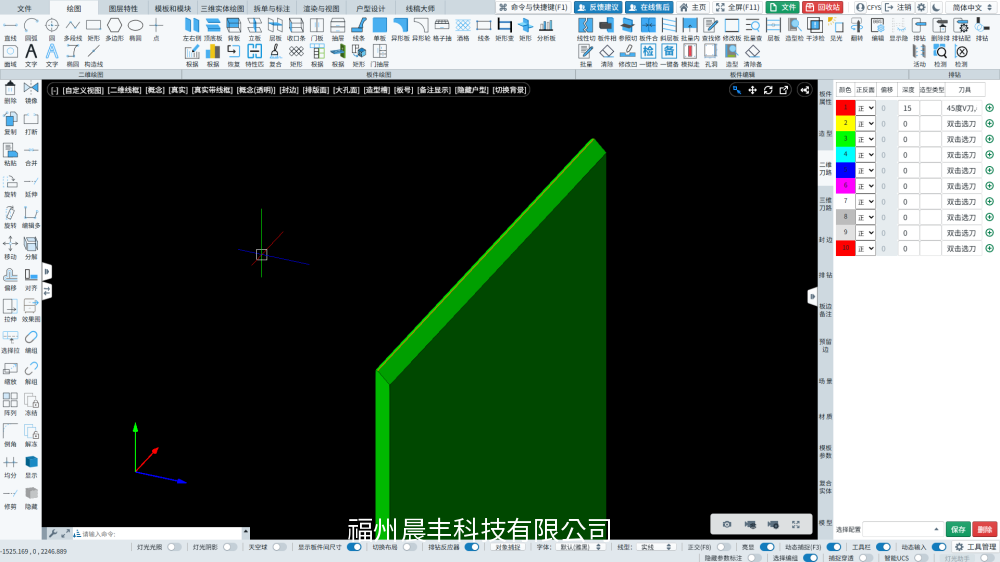1000x562 pixels.
Task: Click the red 删除 delete button
Action: coord(984,529)
